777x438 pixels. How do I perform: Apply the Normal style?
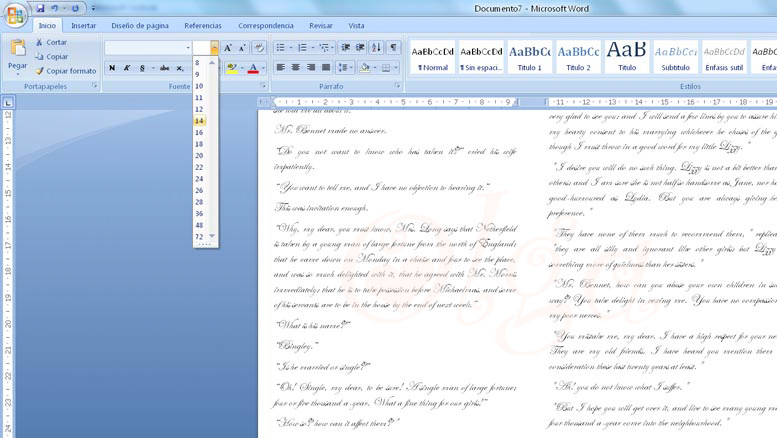(433, 57)
